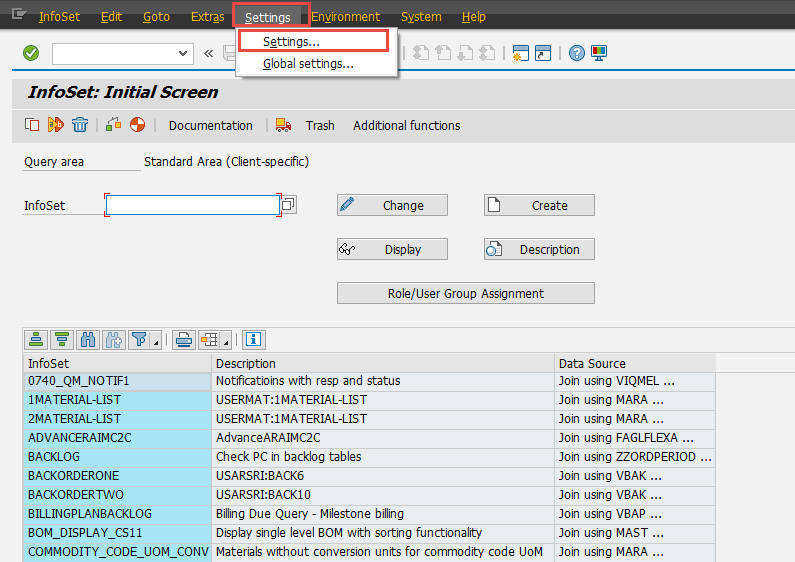795x562 pixels.
Task: Open the command field dropdown arrow
Action: tap(183, 54)
